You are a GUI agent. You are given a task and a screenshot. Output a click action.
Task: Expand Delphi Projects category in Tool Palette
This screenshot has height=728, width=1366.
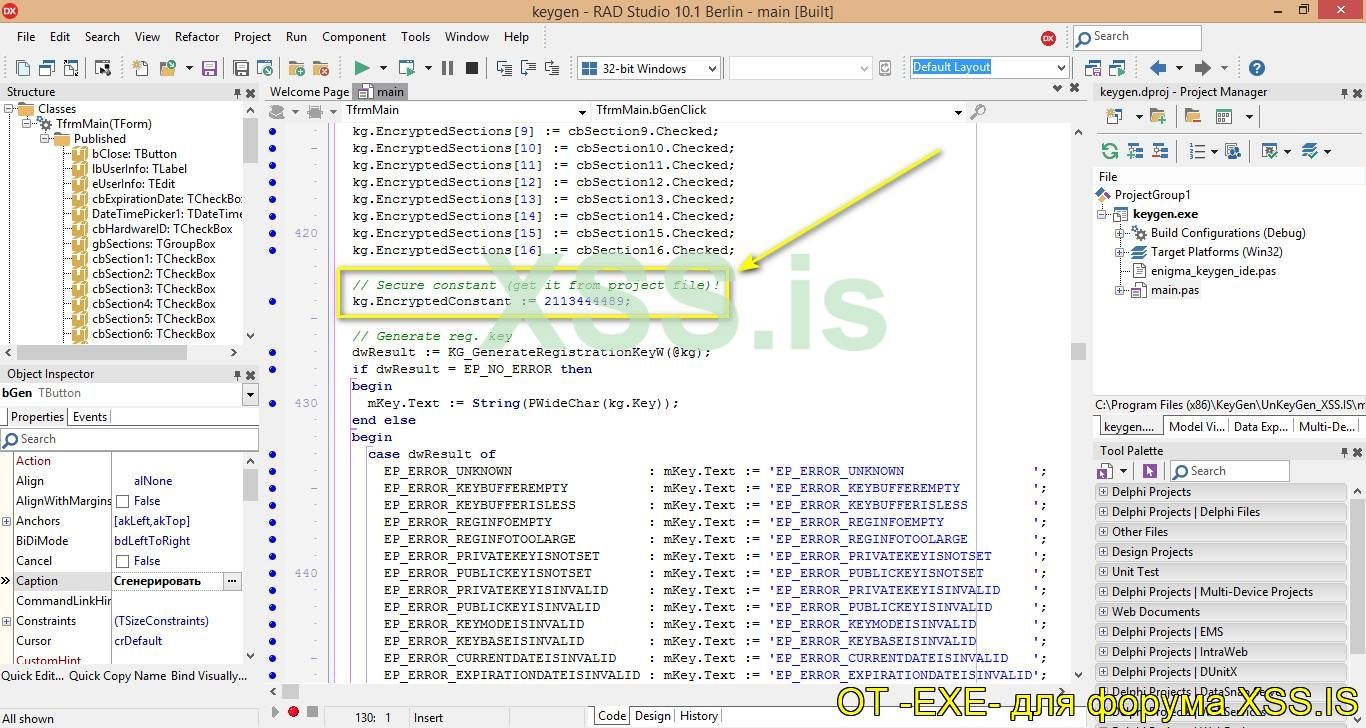1103,492
